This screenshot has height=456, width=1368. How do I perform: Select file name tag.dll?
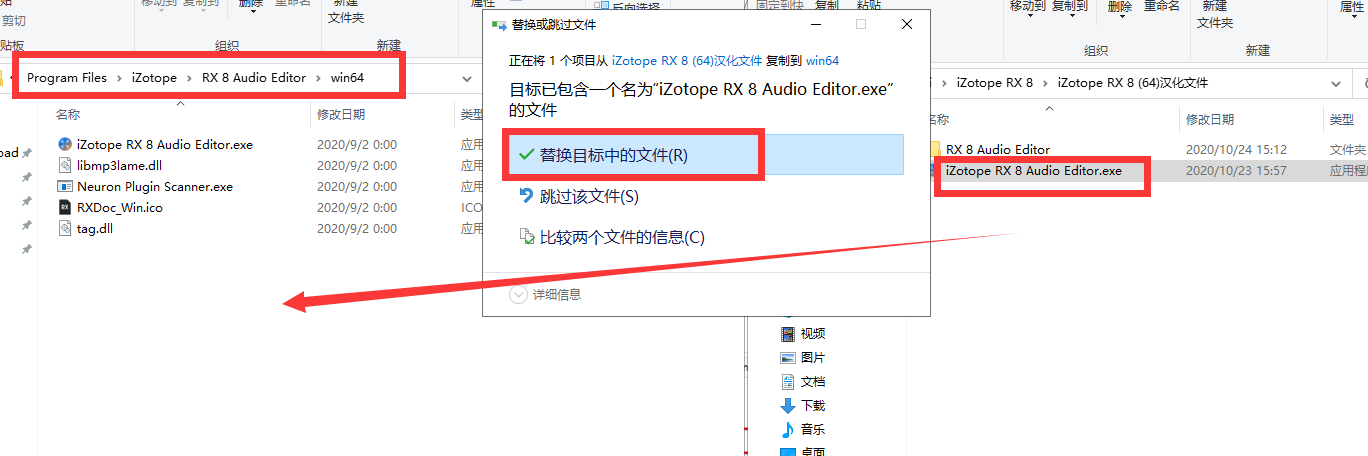(x=96, y=228)
